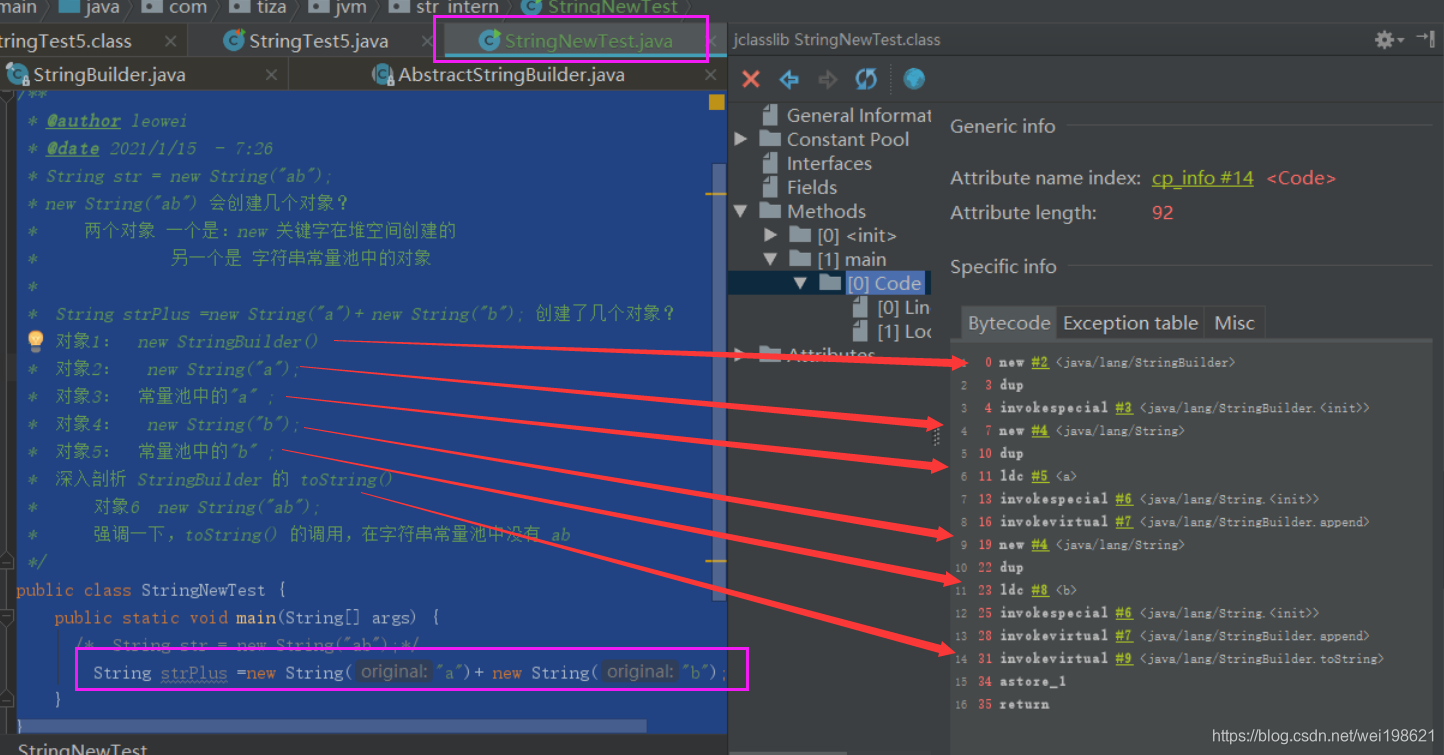Collapse the Methods node
The image size is (1444, 755).
pos(741,211)
